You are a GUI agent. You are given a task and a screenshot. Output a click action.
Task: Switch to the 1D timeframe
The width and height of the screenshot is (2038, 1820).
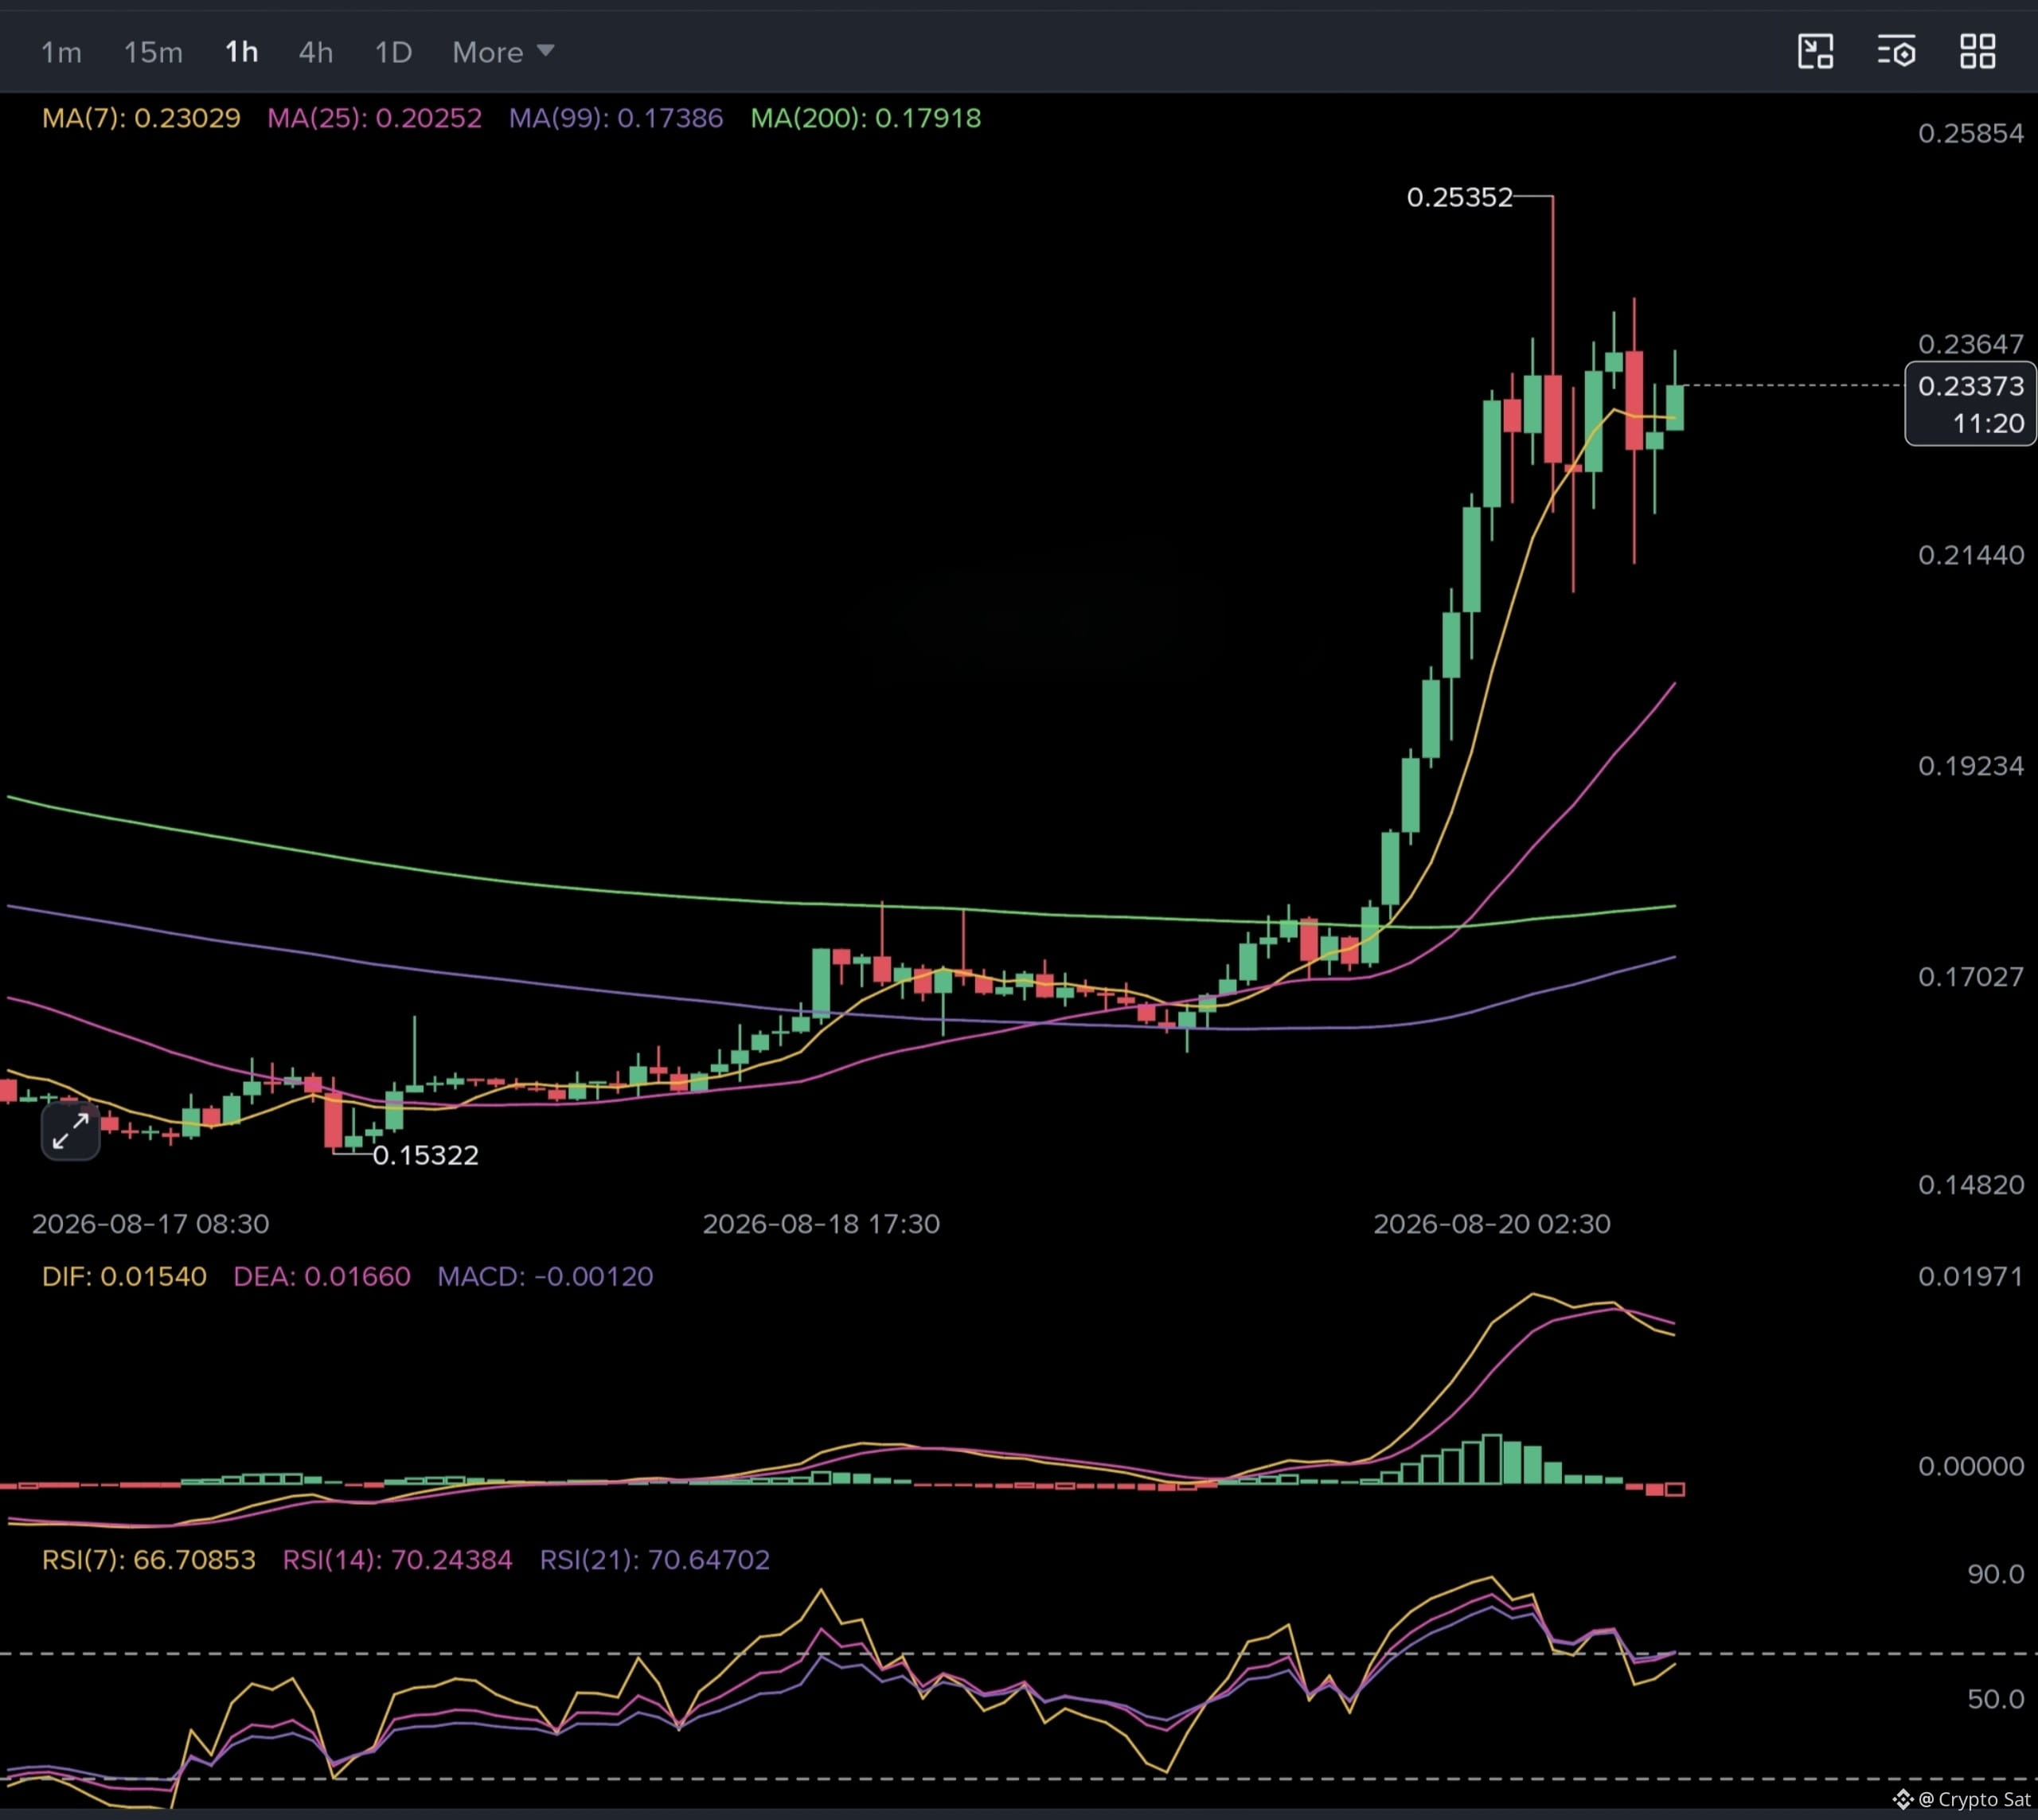(x=393, y=52)
